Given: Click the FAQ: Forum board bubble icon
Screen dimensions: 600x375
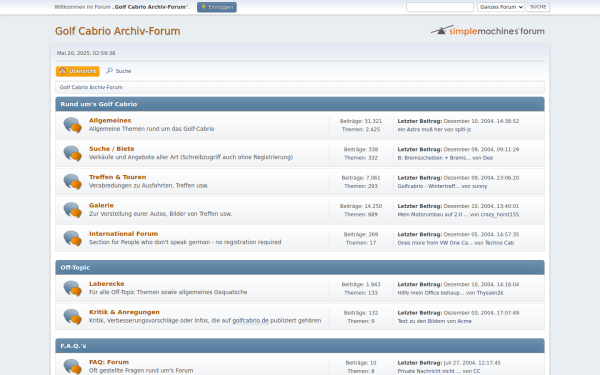Looking at the screenshot, I should coord(72,366).
